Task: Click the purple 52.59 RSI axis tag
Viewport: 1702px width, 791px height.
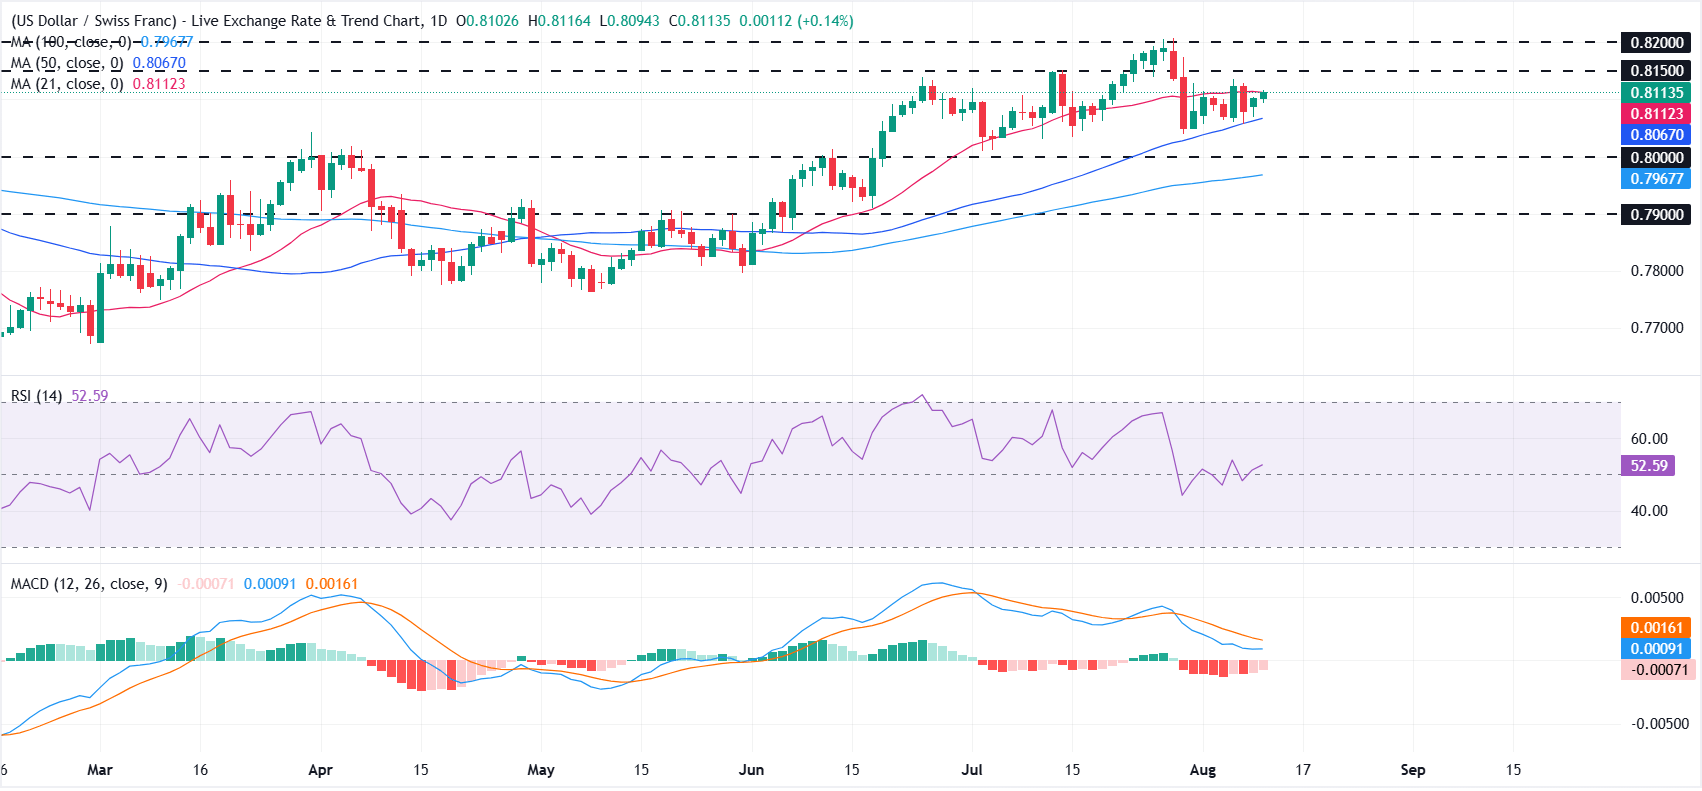Action: pos(1649,466)
